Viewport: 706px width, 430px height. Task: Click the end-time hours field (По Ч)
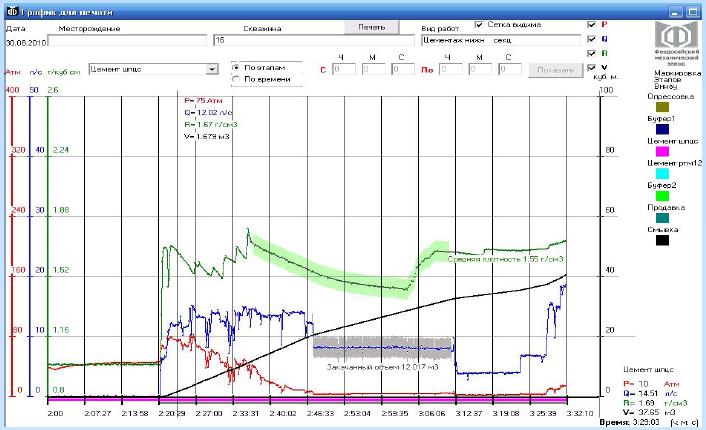click(451, 70)
